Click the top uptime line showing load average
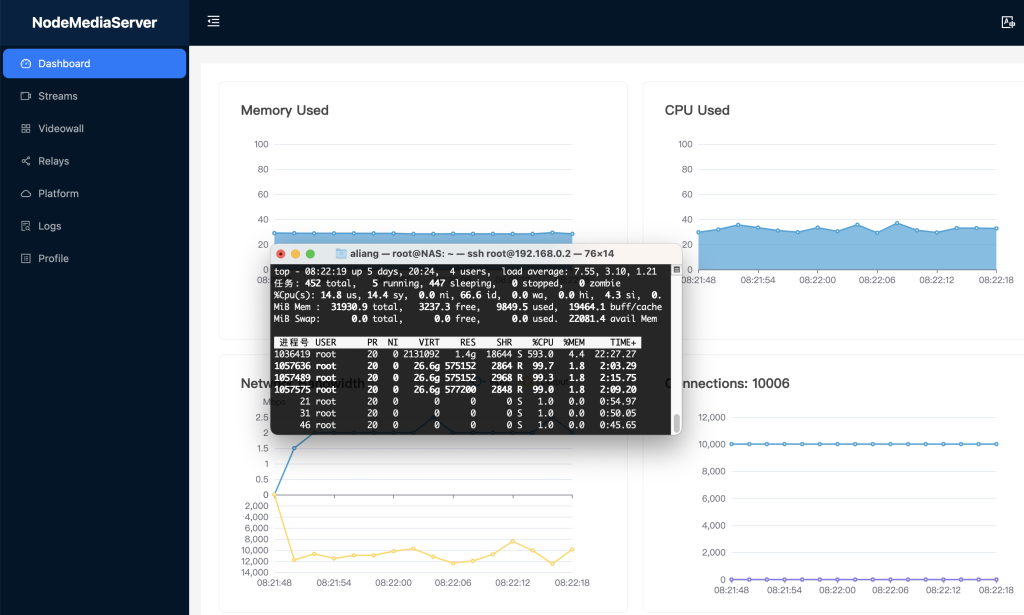 (x=465, y=272)
